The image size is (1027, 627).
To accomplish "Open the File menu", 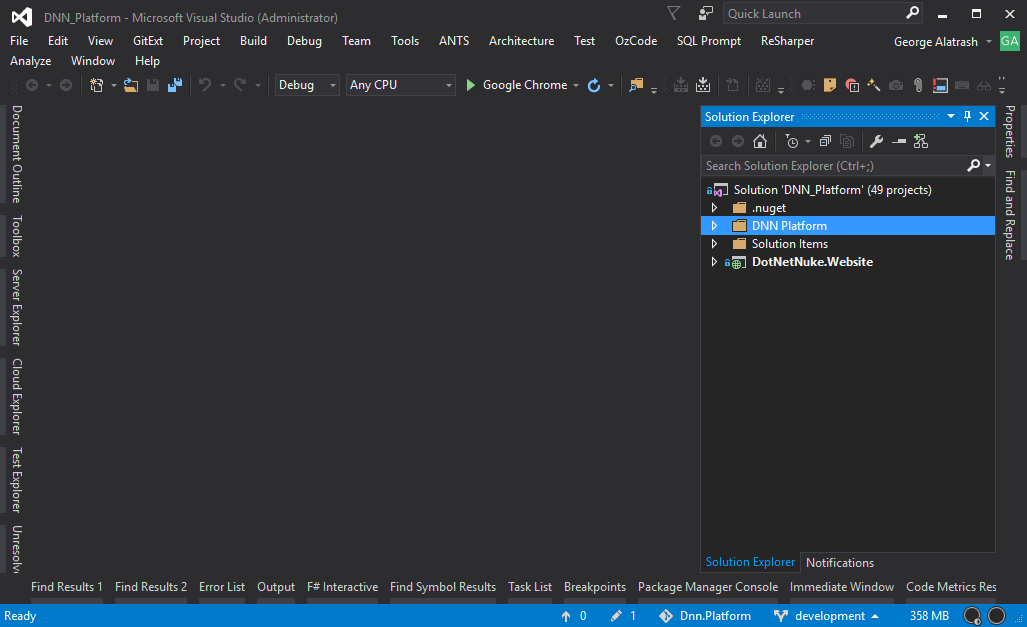I will pyautogui.click(x=19, y=41).
